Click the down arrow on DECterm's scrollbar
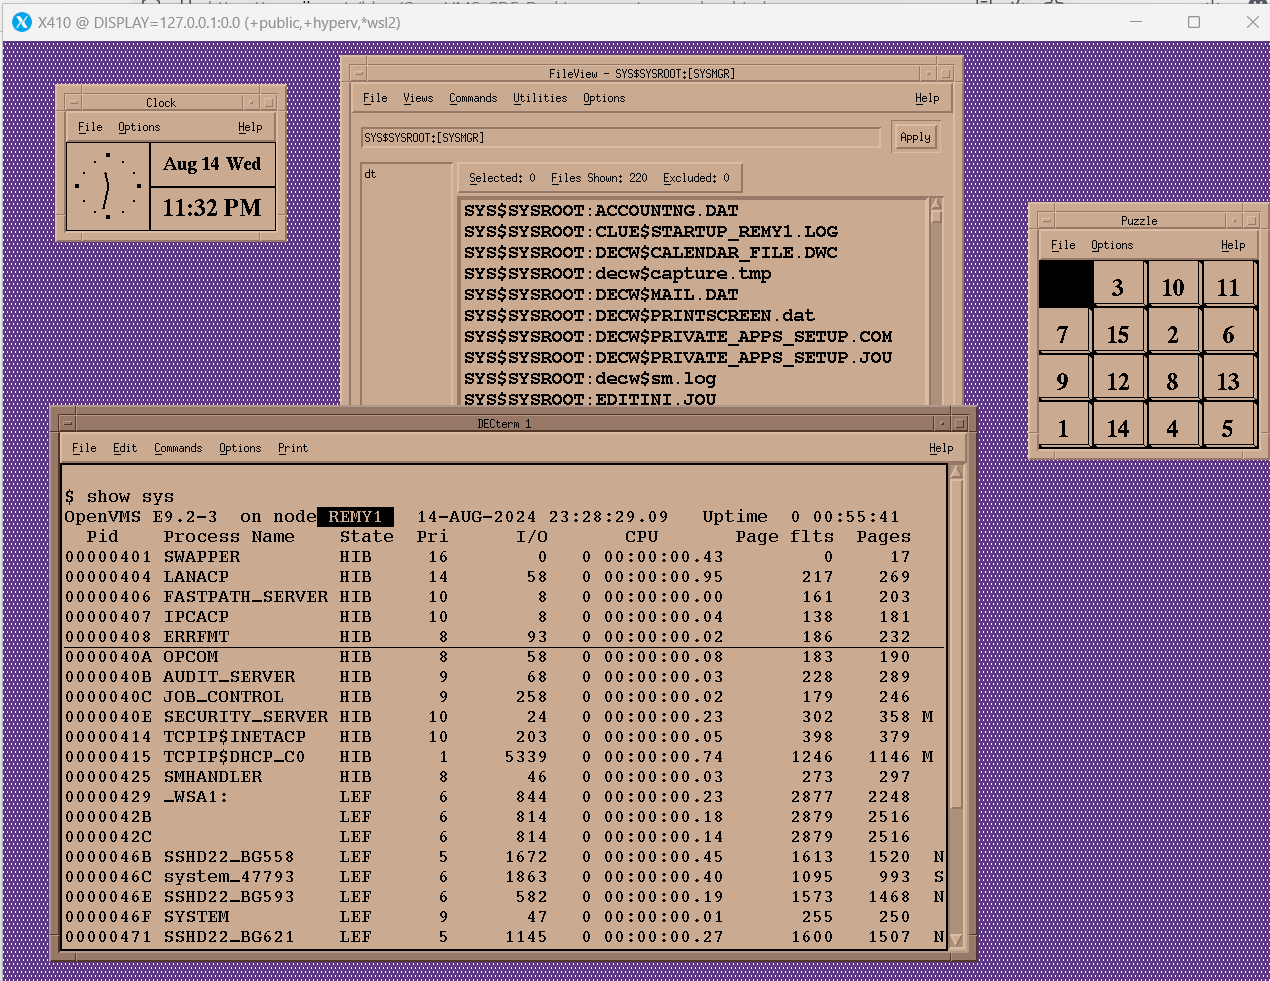Image resolution: width=1270 pixels, height=981 pixels. click(x=954, y=941)
